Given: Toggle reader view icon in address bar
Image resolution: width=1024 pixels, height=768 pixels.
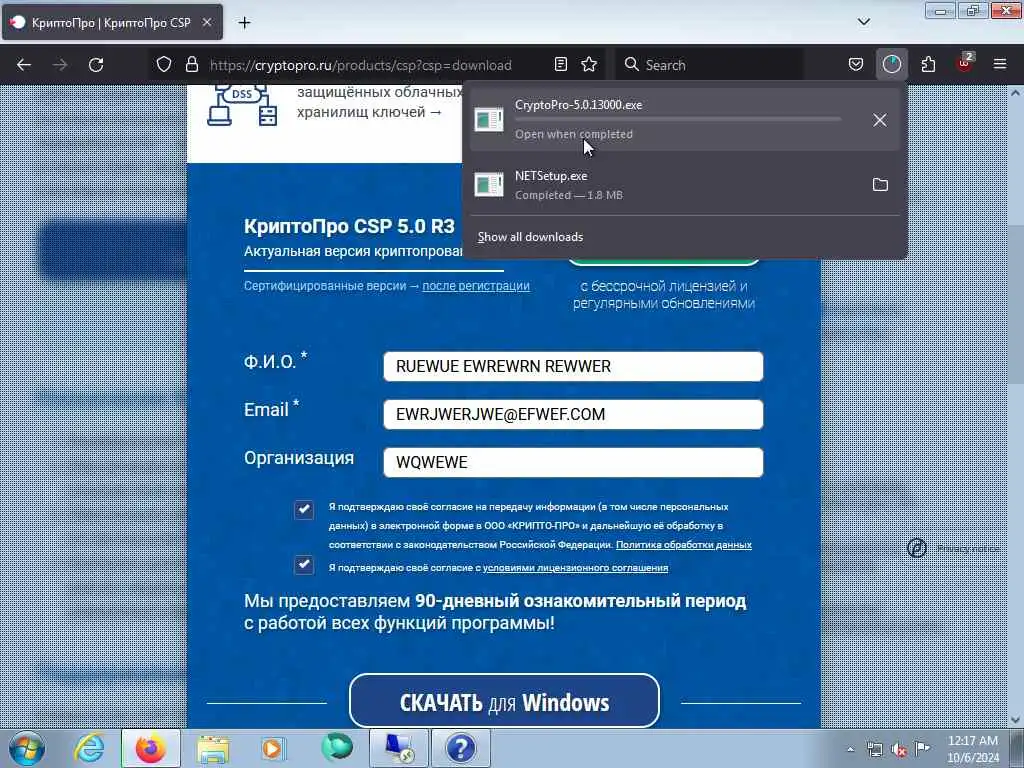Looking at the screenshot, I should point(560,64).
